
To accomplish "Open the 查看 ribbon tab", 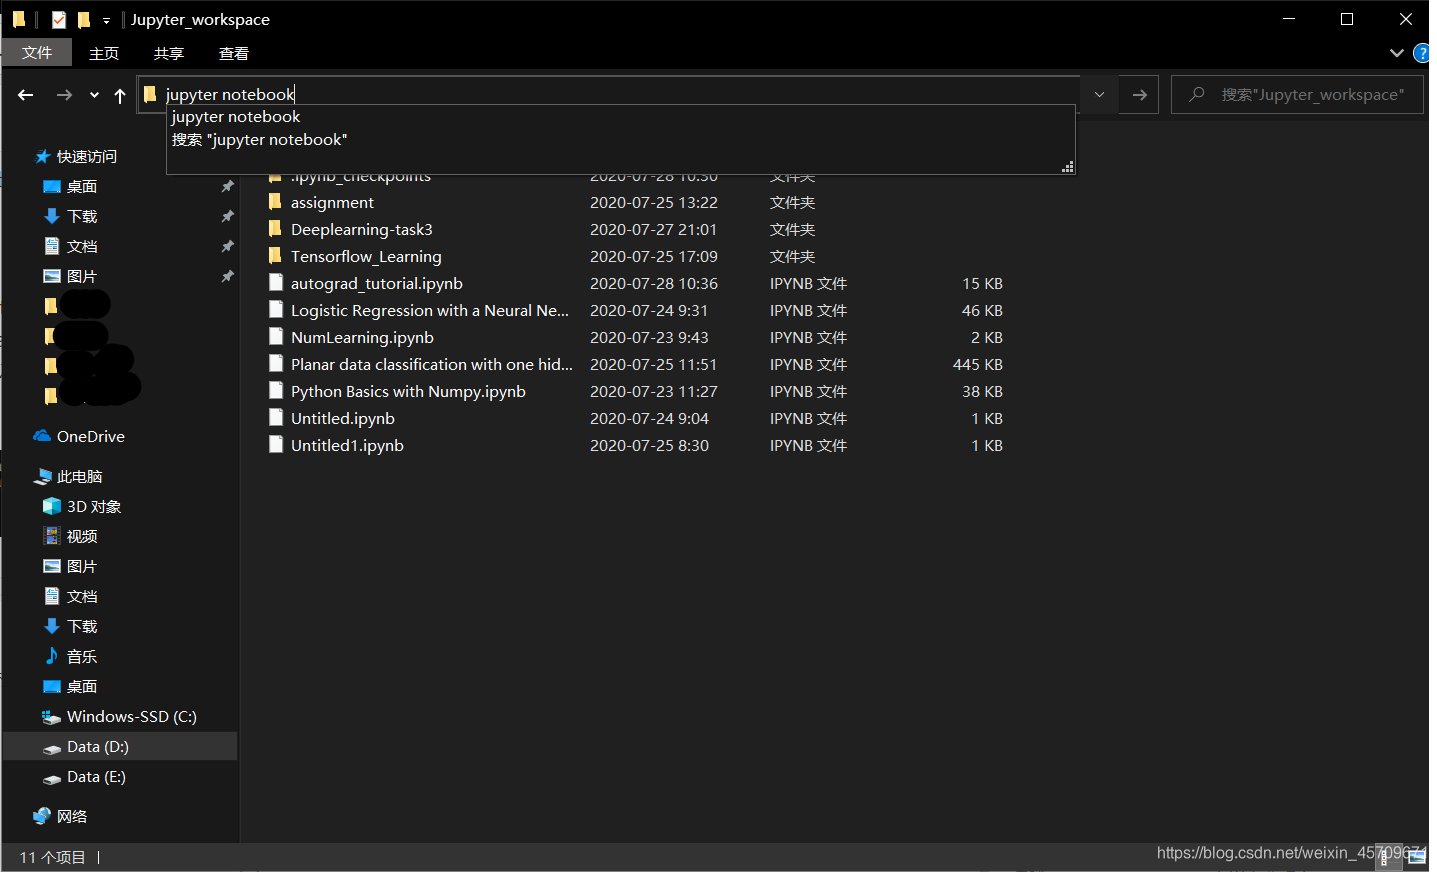I will click(234, 53).
